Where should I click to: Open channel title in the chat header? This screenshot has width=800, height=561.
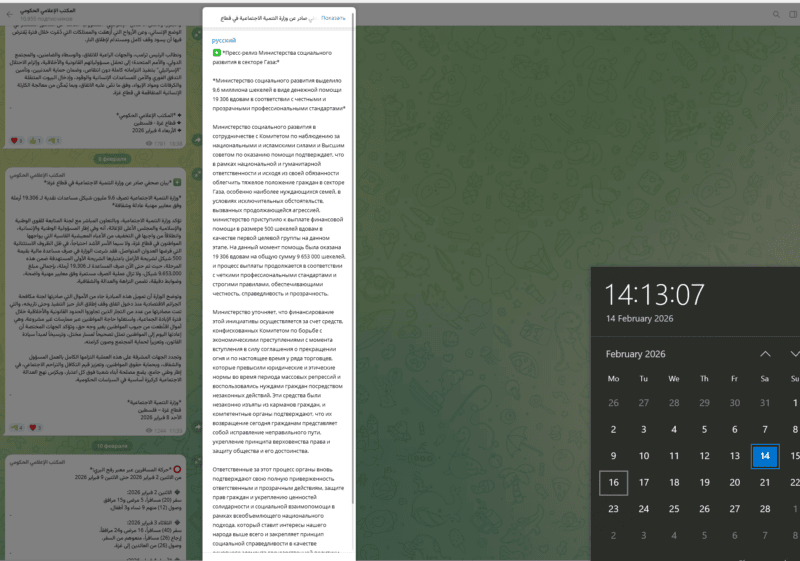coord(55,9)
